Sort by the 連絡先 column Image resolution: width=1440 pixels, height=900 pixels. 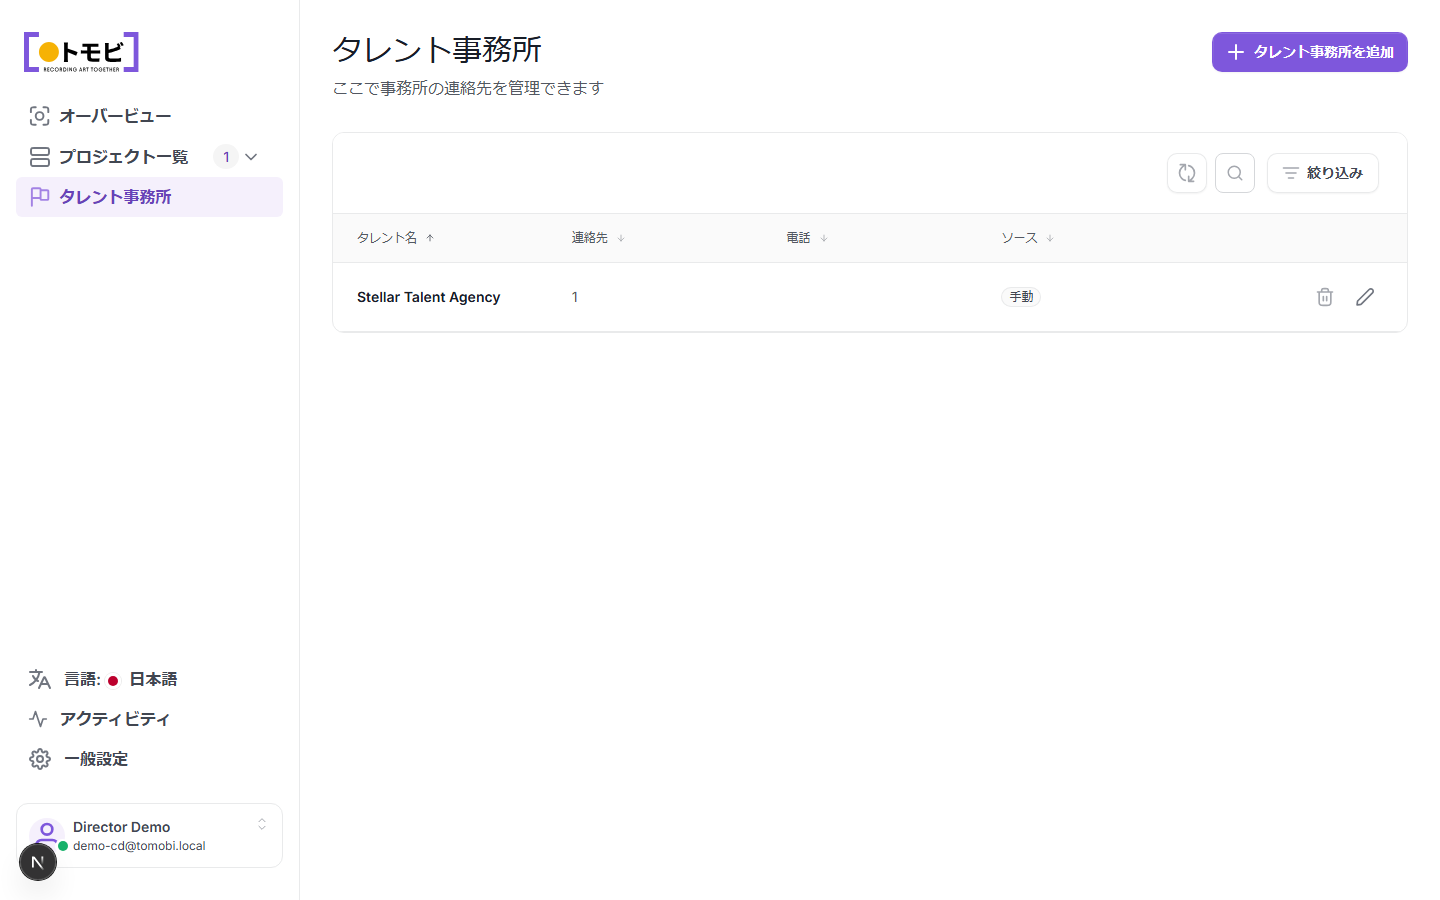tap(598, 238)
